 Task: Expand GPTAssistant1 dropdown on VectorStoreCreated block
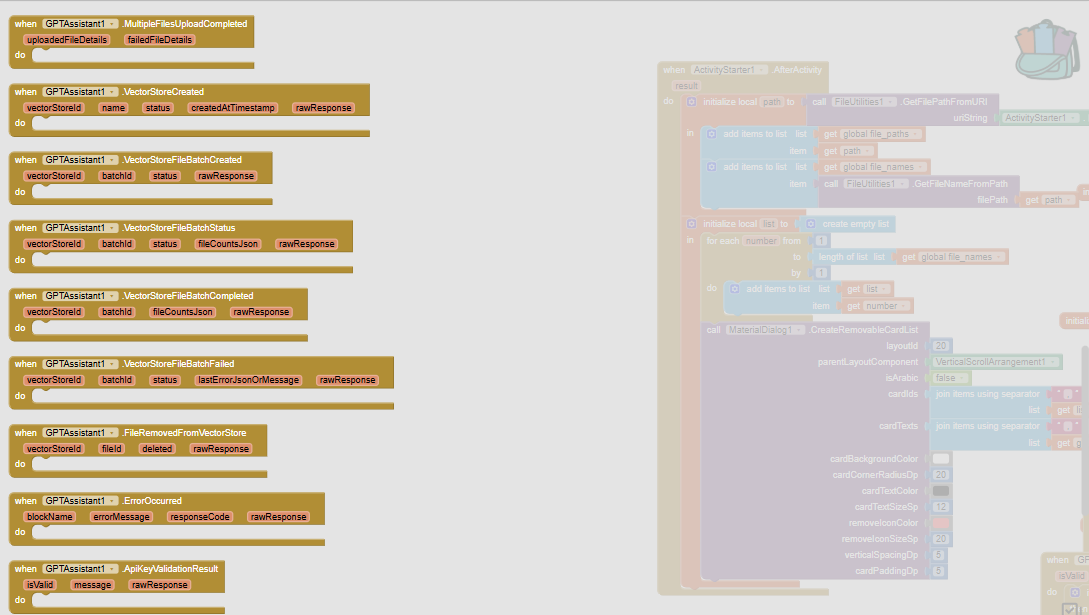[x=112, y=91]
